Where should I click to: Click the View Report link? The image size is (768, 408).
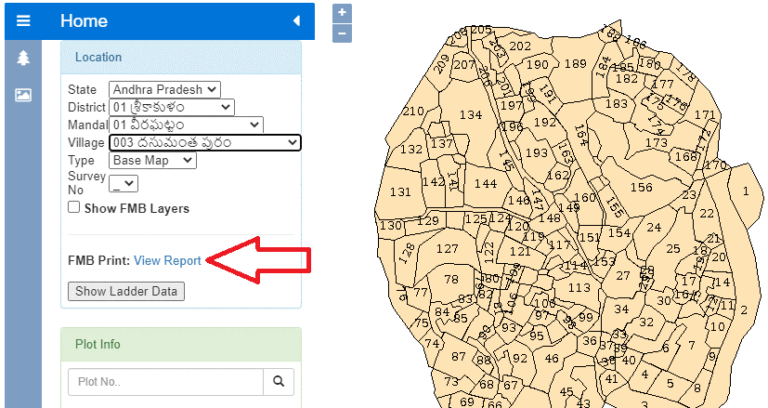pyautogui.click(x=168, y=261)
